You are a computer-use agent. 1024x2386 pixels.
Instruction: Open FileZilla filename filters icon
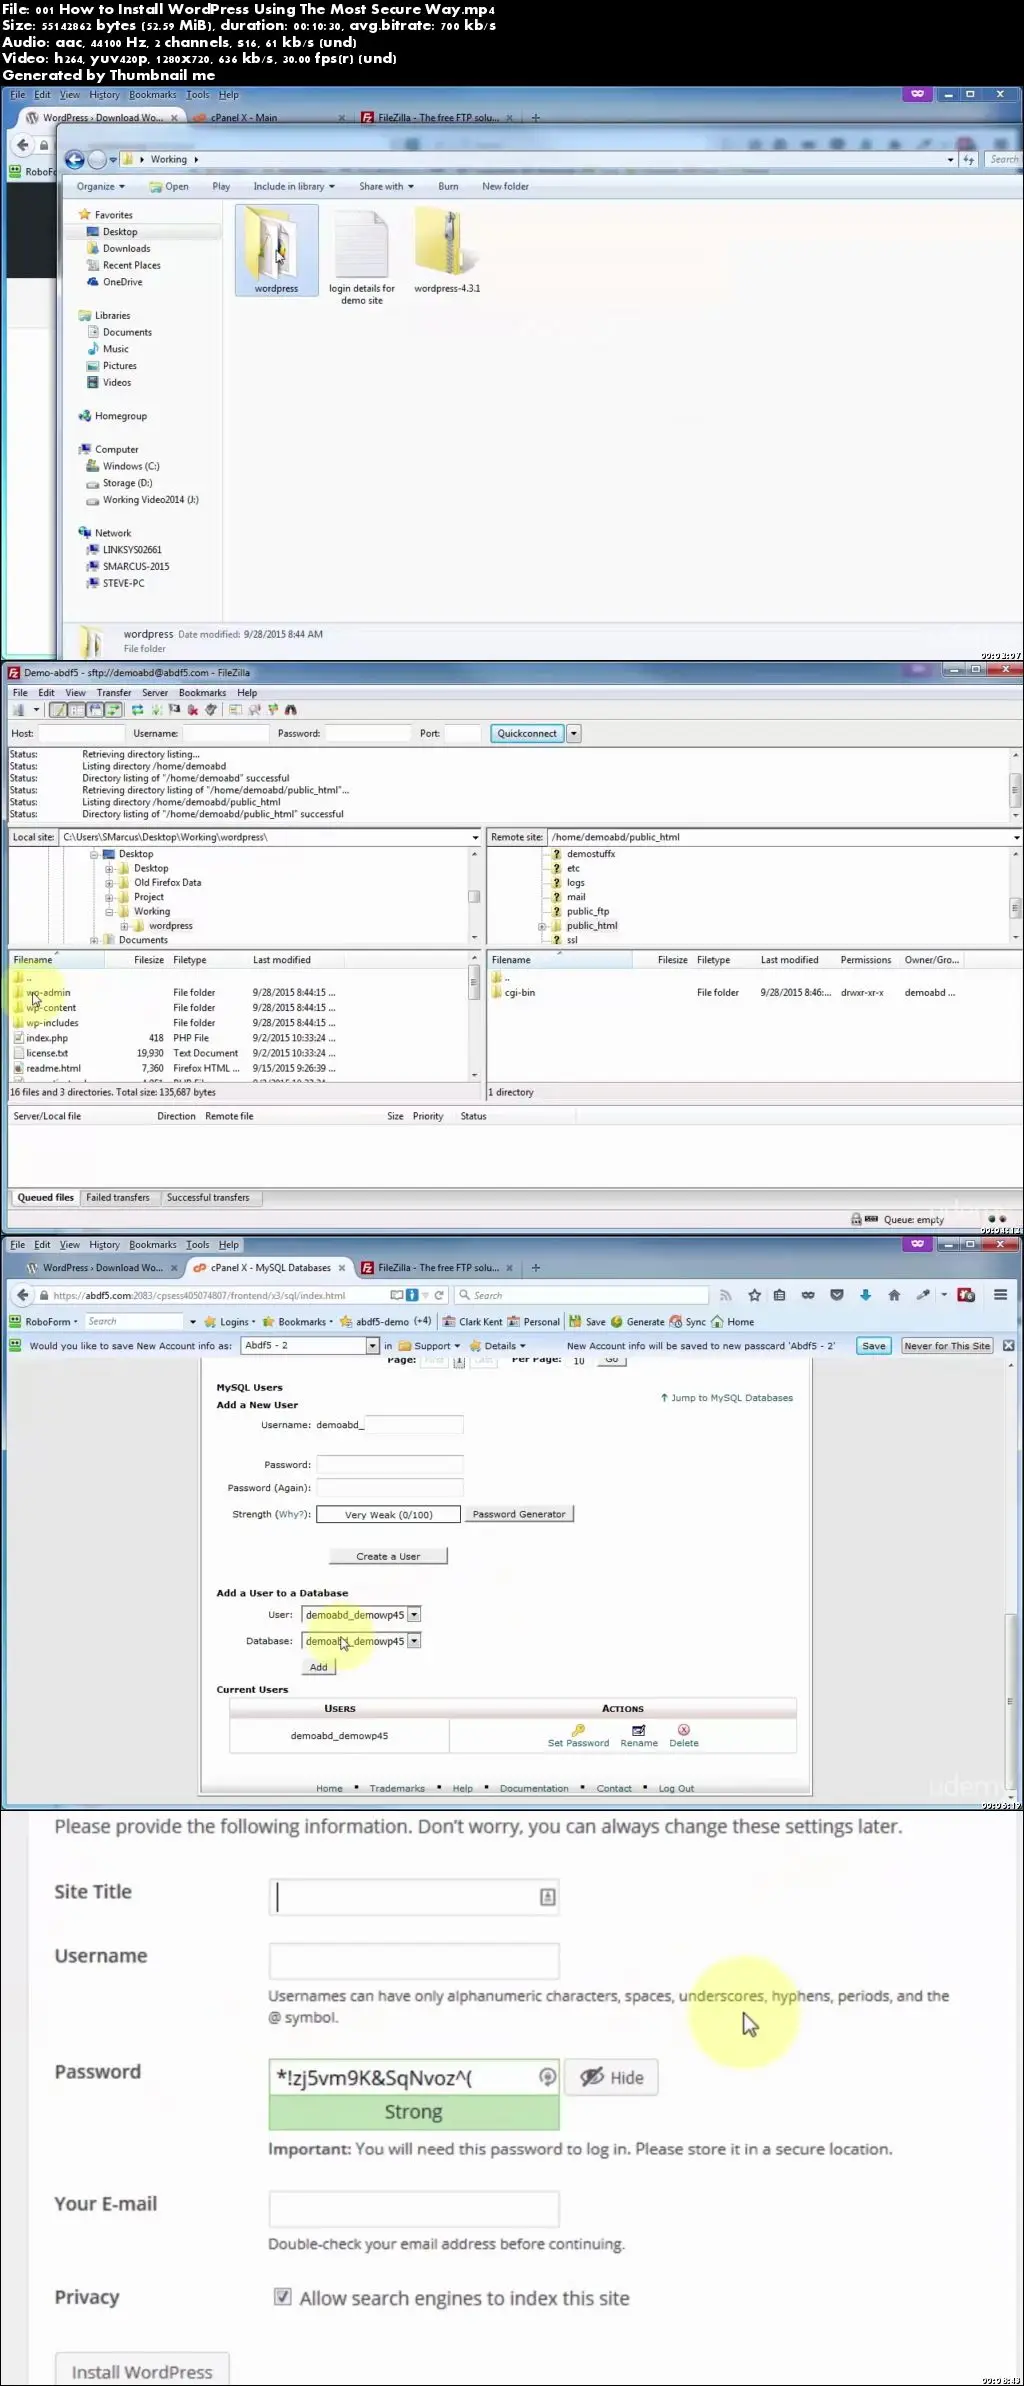235,710
